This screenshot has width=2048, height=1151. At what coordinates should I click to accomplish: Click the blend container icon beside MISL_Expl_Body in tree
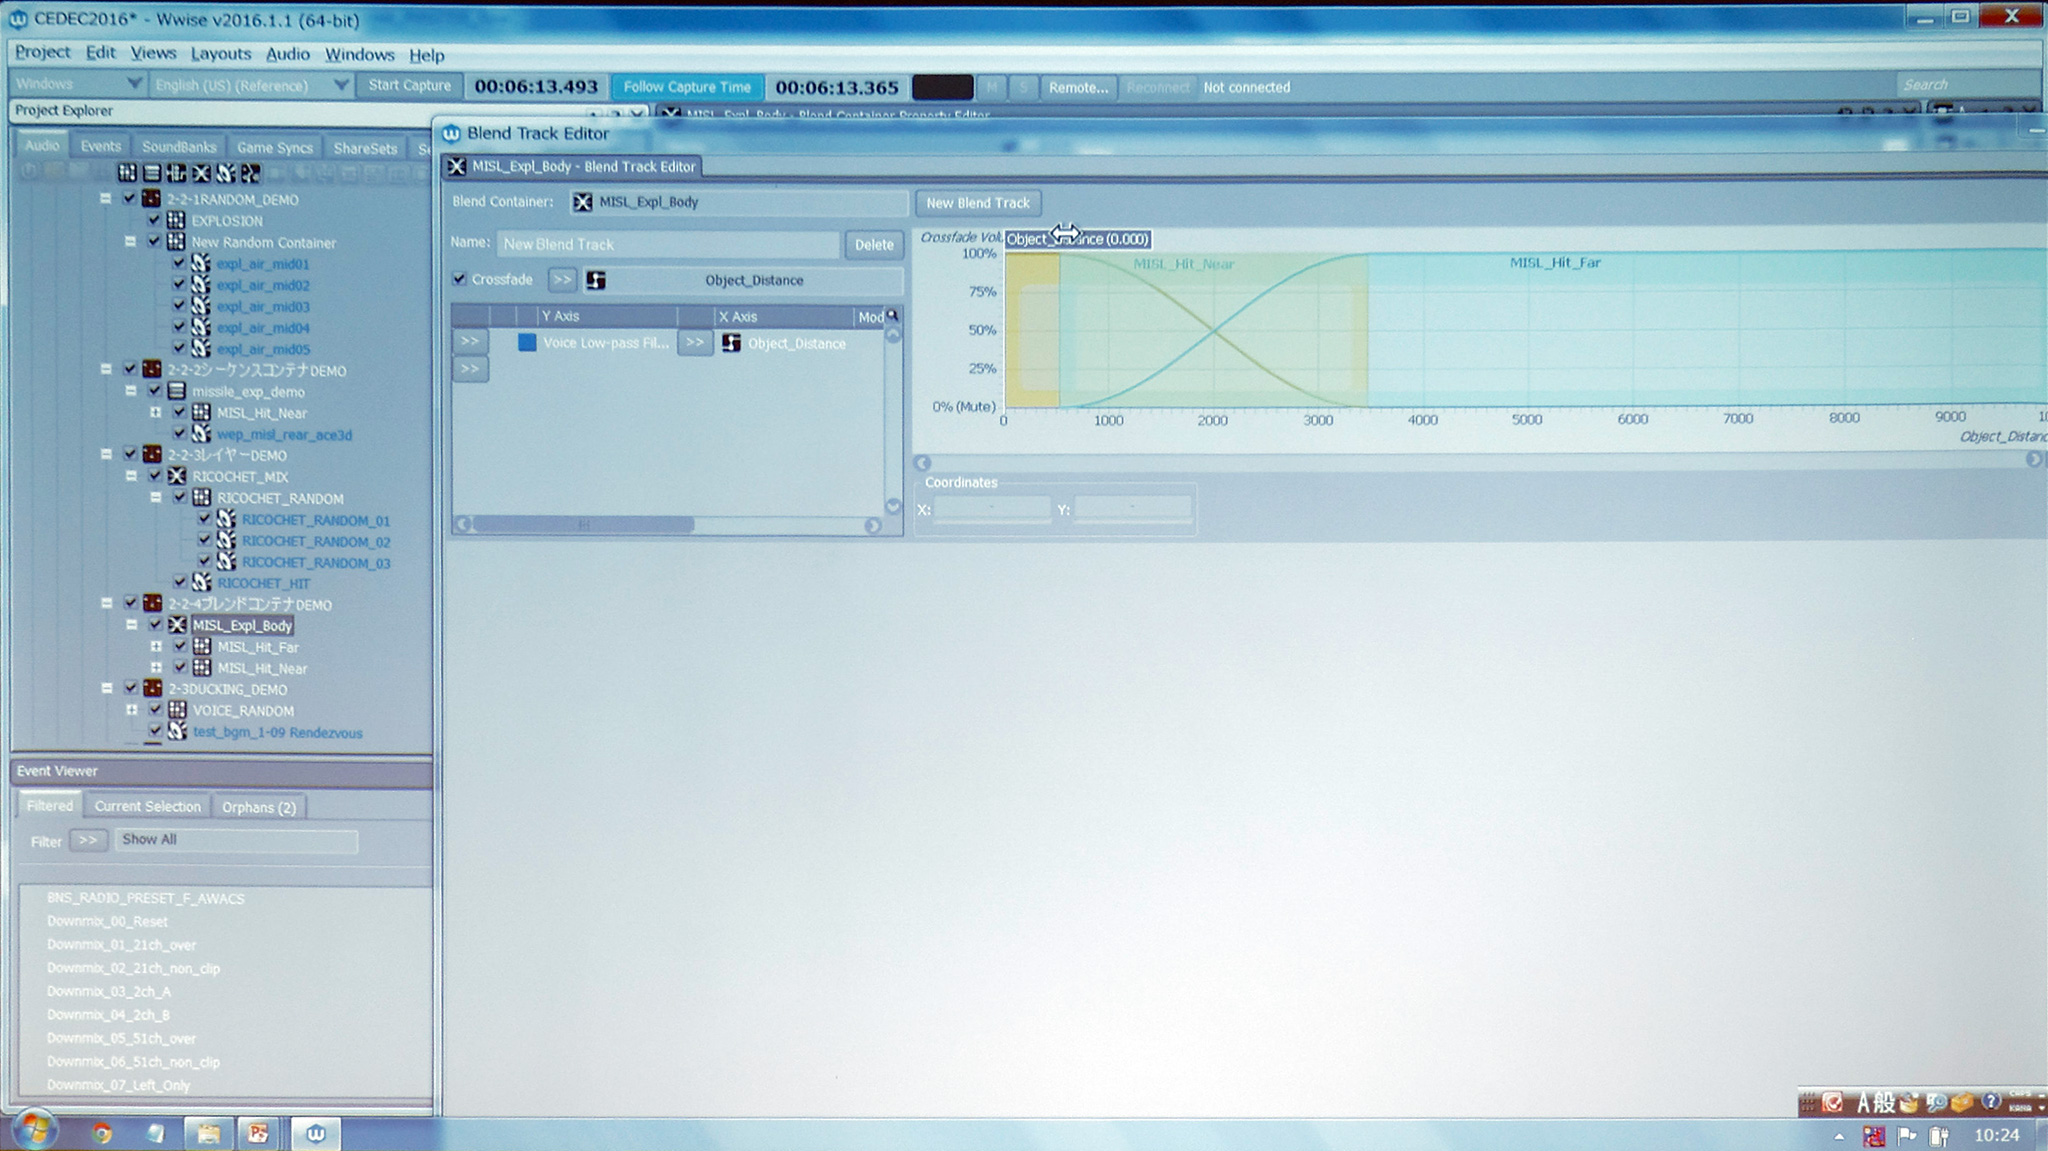[178, 625]
